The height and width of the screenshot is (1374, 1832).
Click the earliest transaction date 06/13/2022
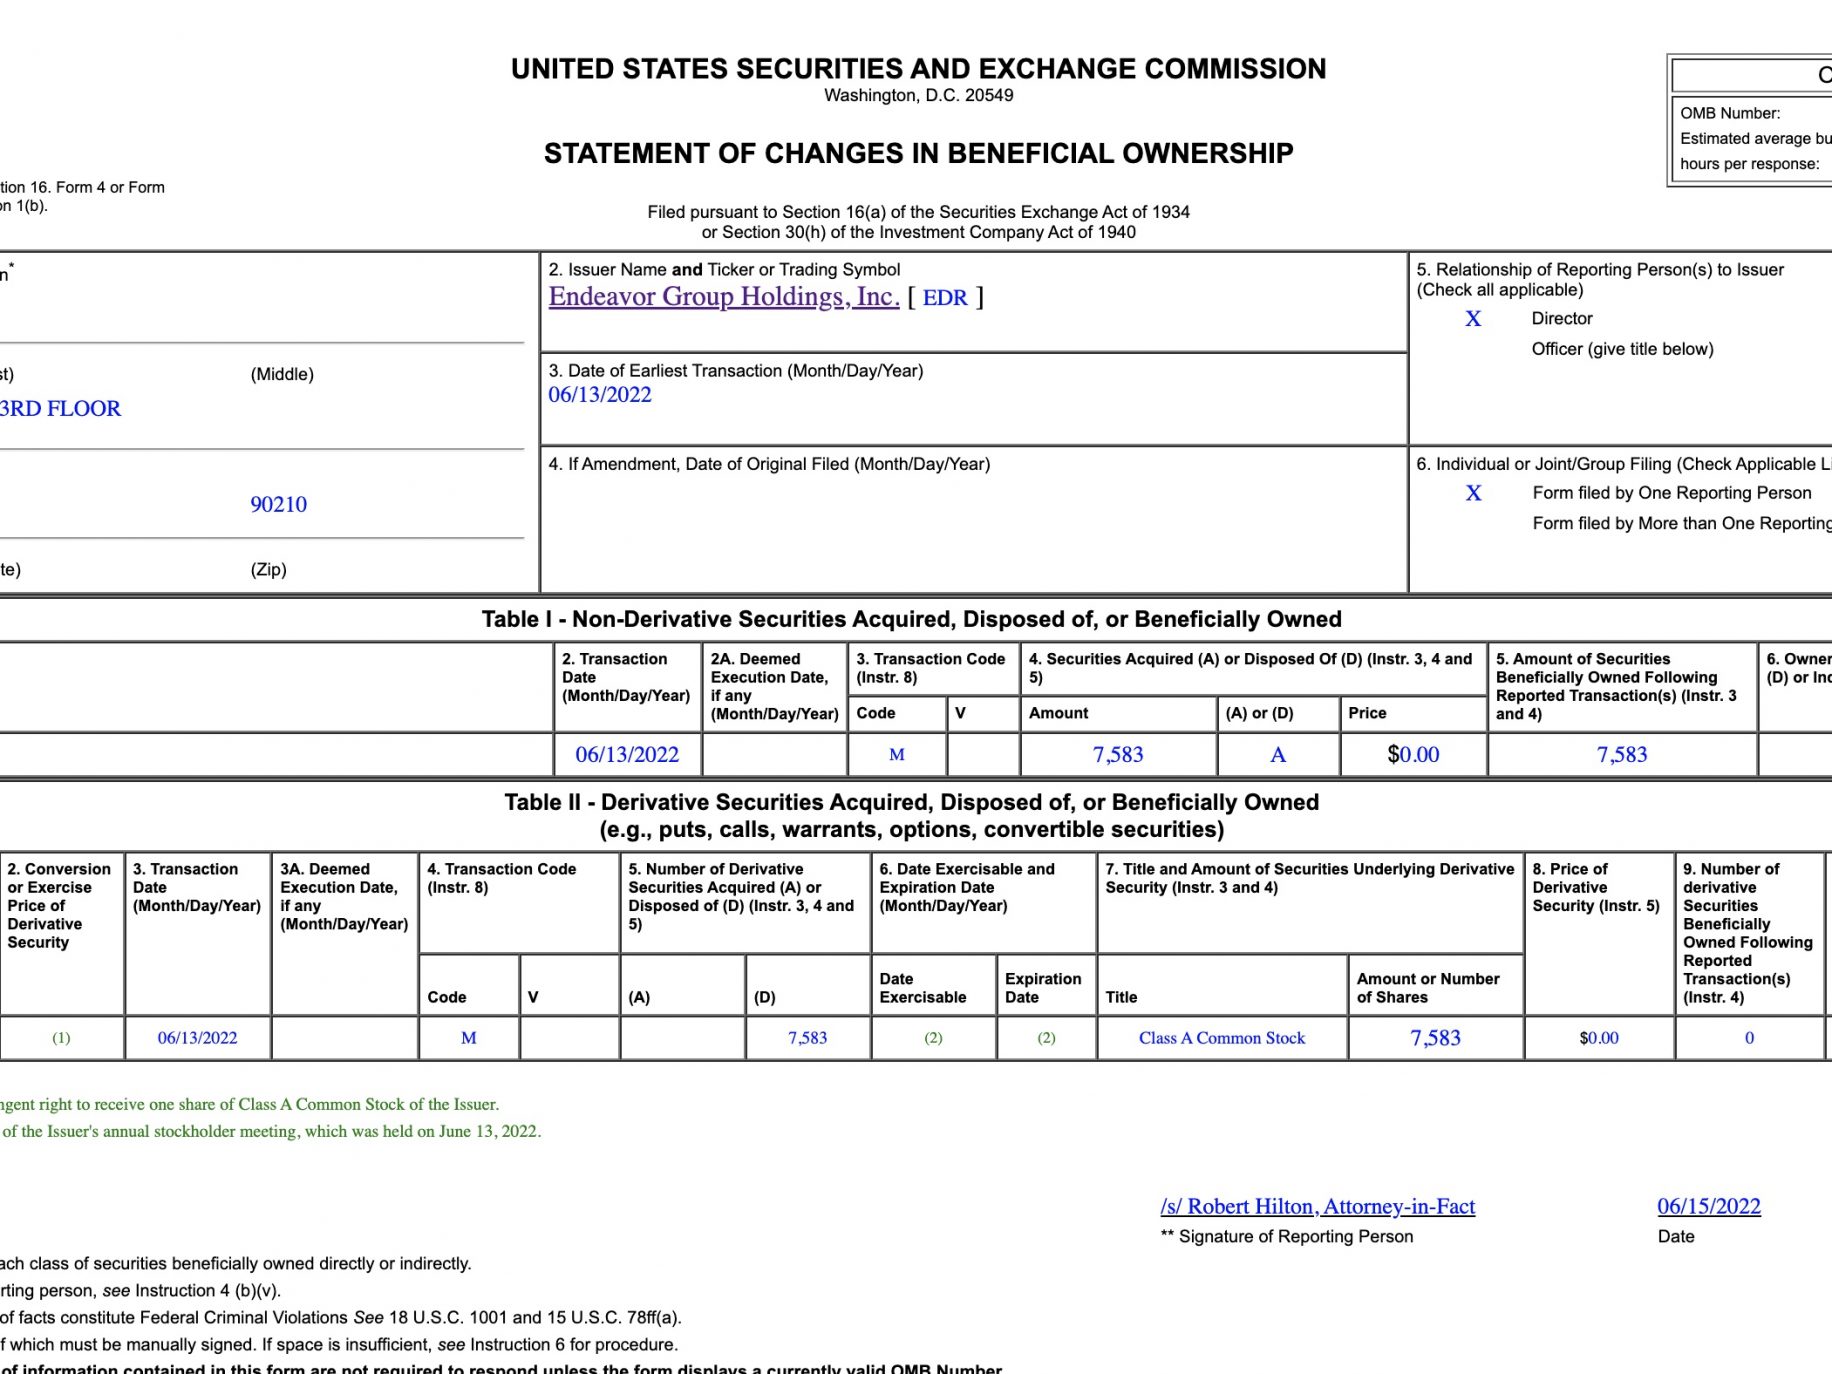point(600,395)
